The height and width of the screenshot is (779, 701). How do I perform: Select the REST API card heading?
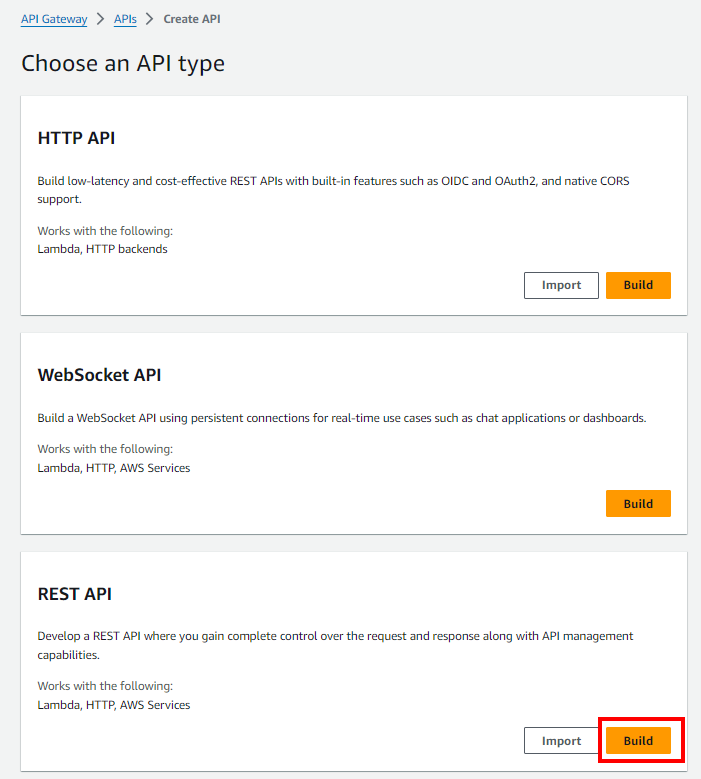tap(74, 594)
